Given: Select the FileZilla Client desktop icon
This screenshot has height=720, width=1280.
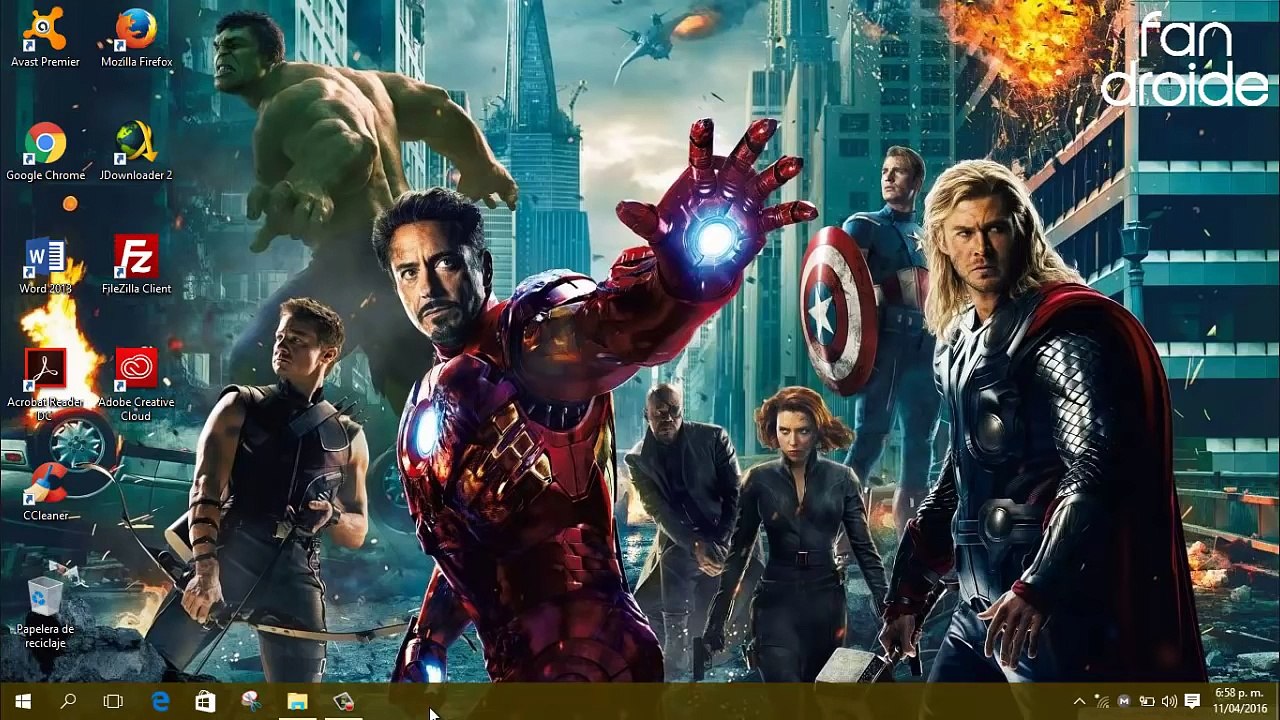Looking at the screenshot, I should (136, 265).
